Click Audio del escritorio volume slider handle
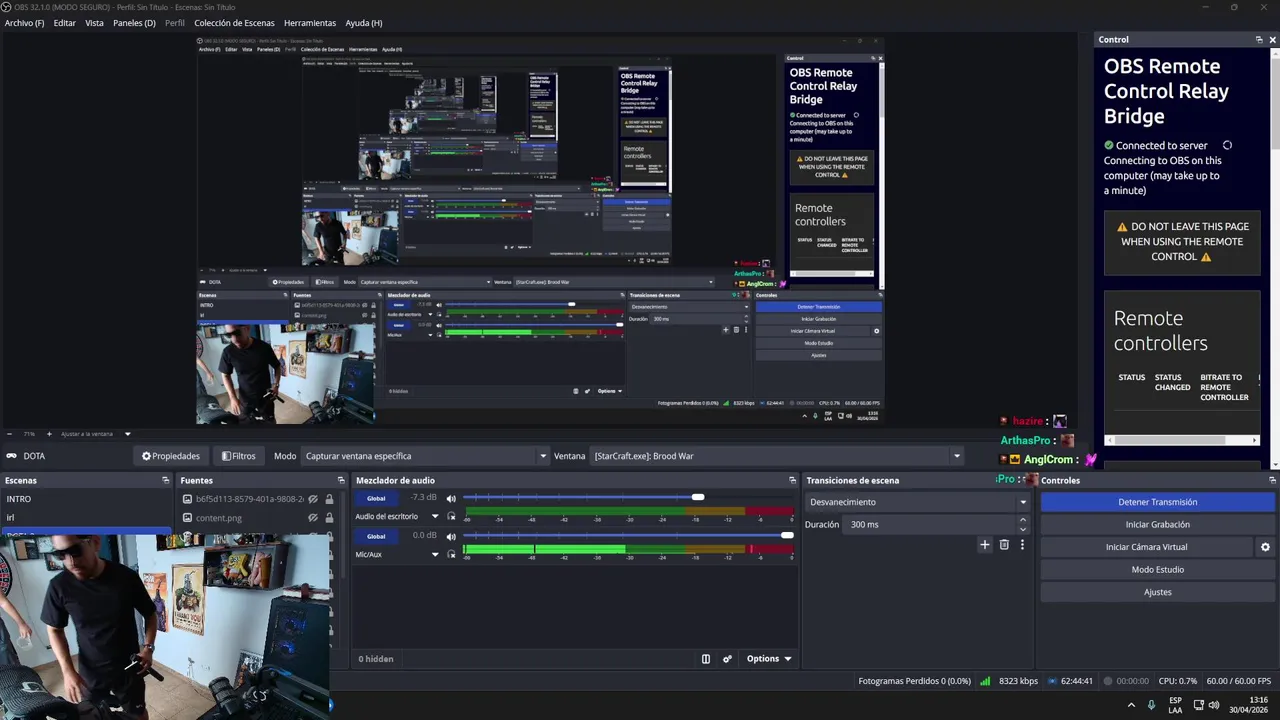 [x=697, y=497]
